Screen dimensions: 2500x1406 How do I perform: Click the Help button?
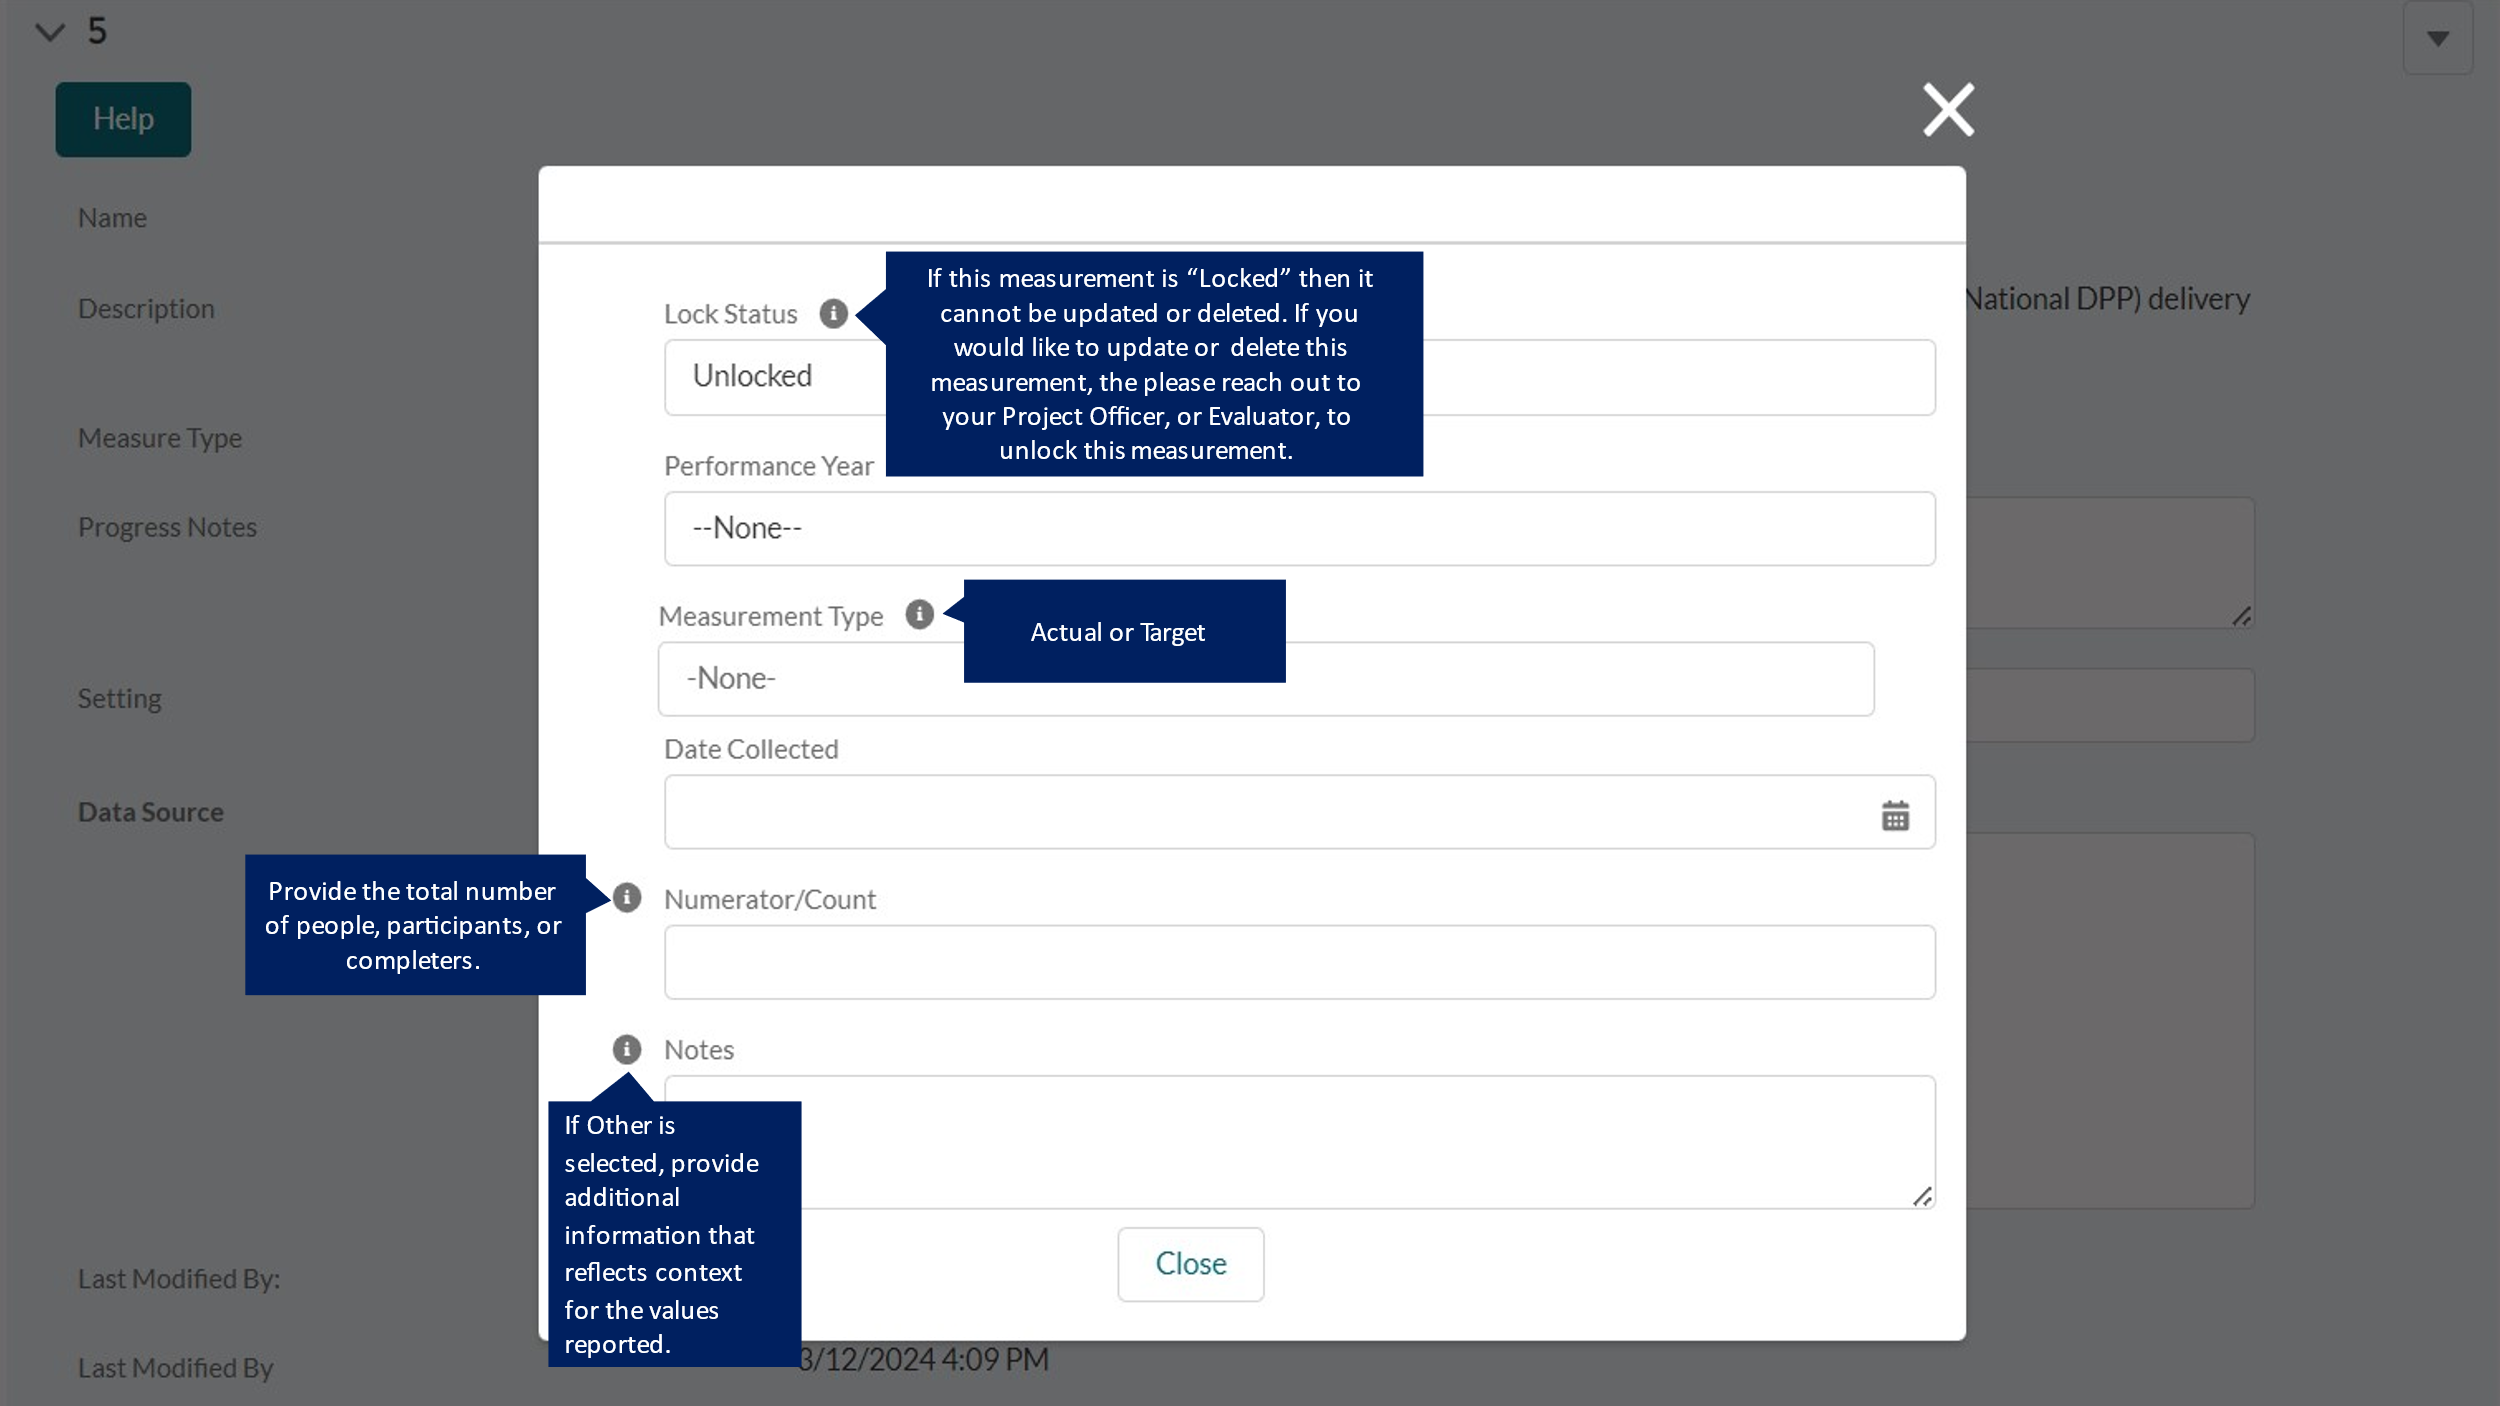point(123,119)
